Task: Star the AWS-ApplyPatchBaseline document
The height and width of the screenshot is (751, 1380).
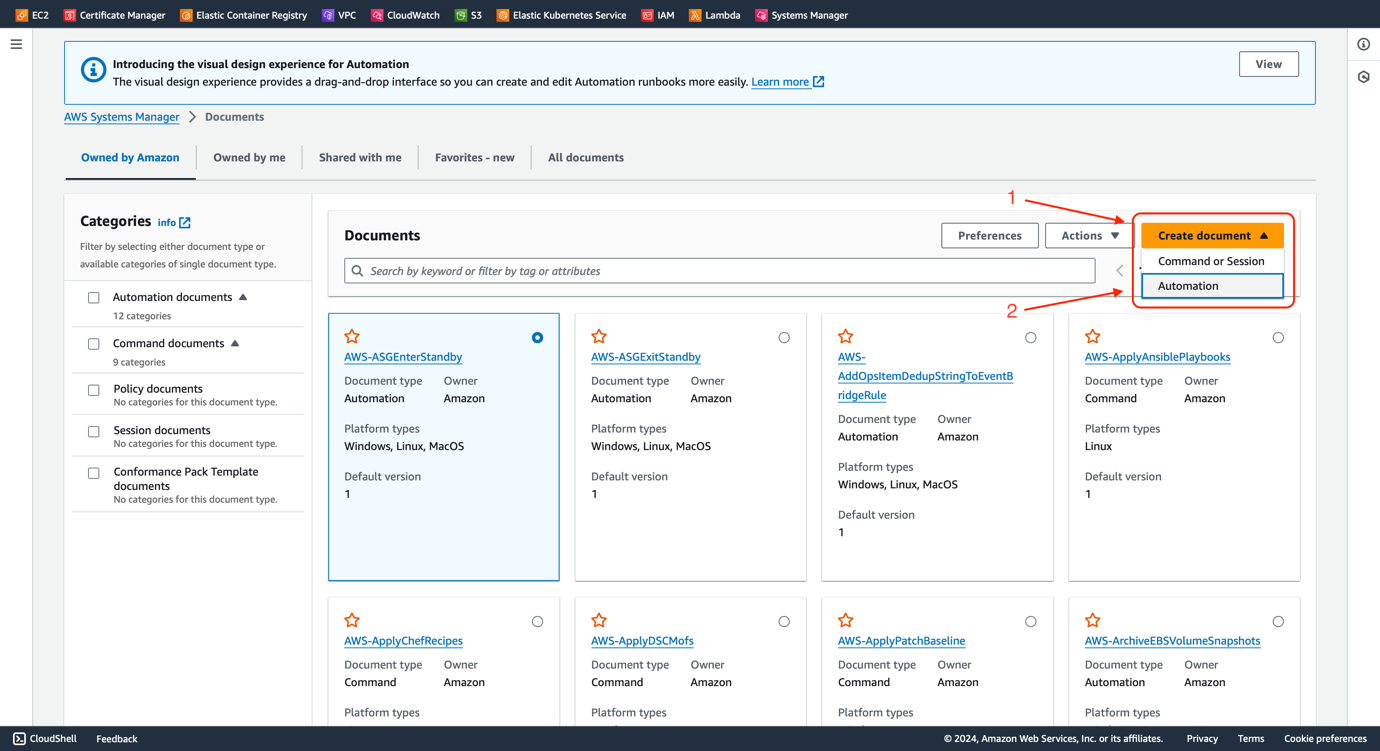Action: point(846,620)
